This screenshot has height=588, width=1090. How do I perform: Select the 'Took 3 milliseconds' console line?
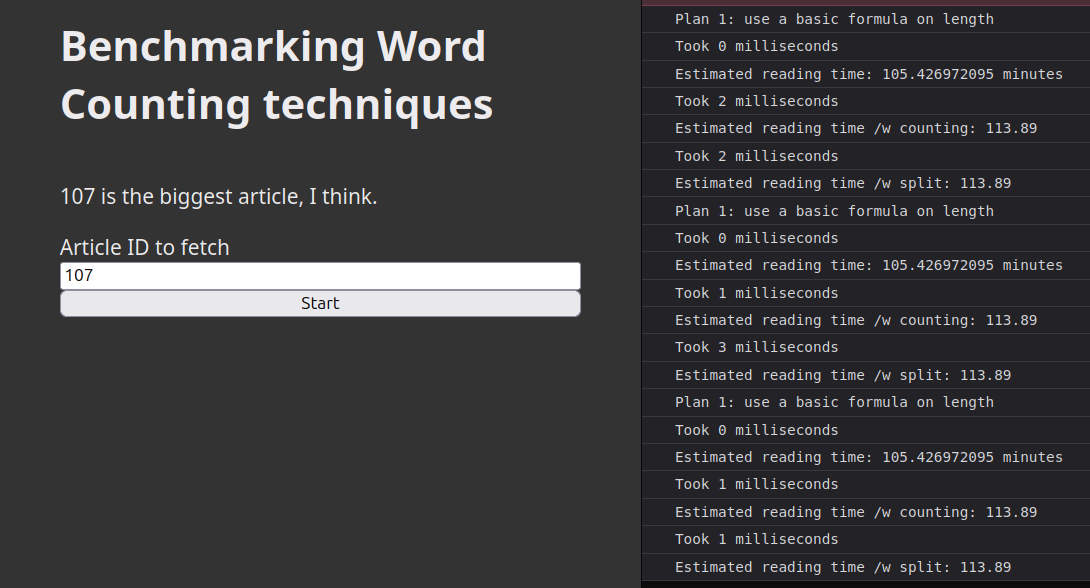coord(756,347)
